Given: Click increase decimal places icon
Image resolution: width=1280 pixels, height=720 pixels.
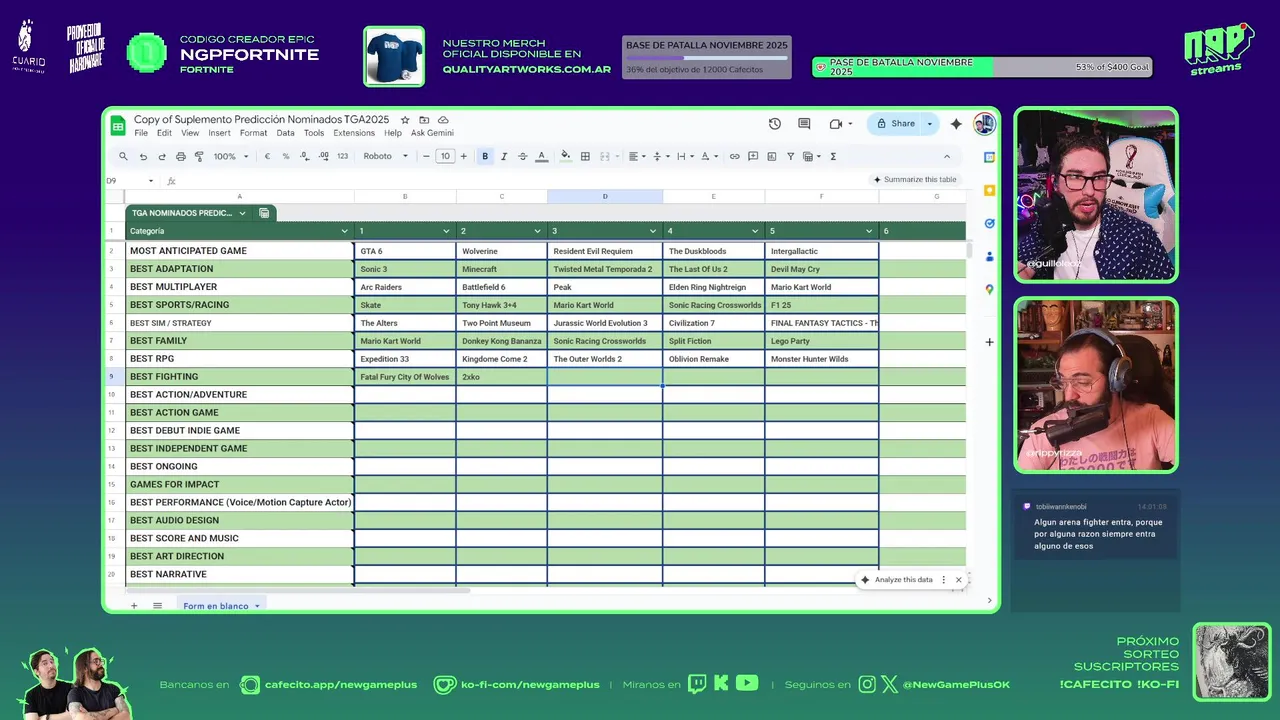Looking at the screenshot, I should pos(323,156).
